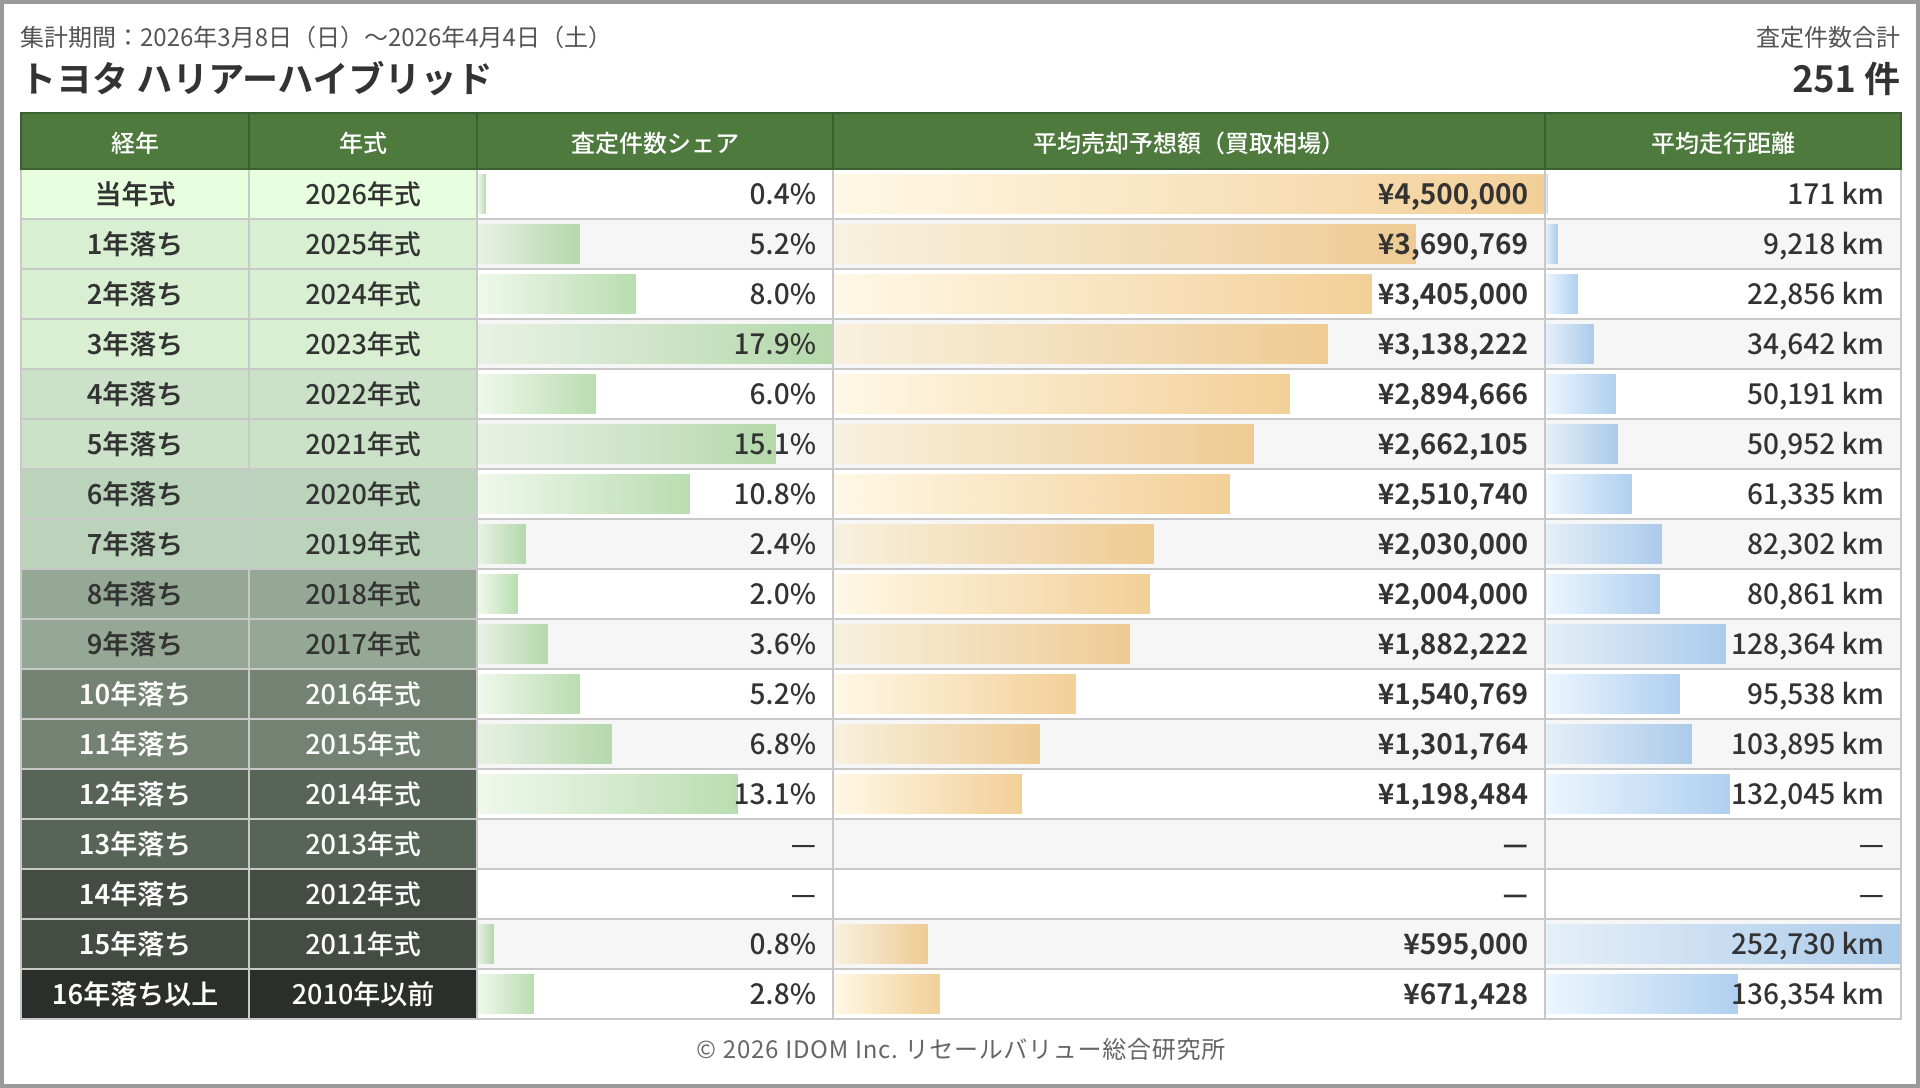The image size is (1920, 1088).
Task: Select the 16年落ち以上 row label
Action: click(135, 994)
